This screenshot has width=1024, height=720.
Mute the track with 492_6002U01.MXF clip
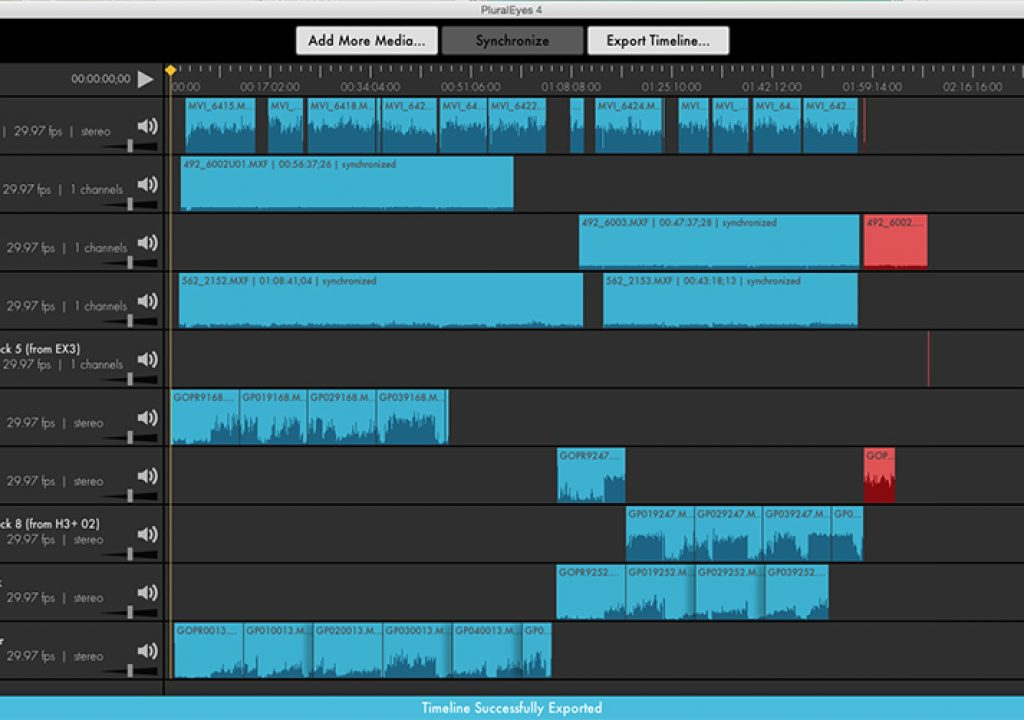[148, 184]
